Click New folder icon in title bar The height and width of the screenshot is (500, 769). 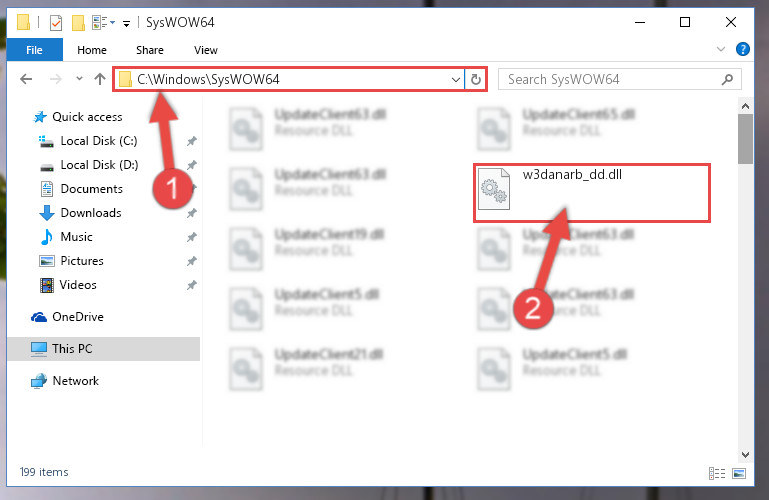[78, 23]
